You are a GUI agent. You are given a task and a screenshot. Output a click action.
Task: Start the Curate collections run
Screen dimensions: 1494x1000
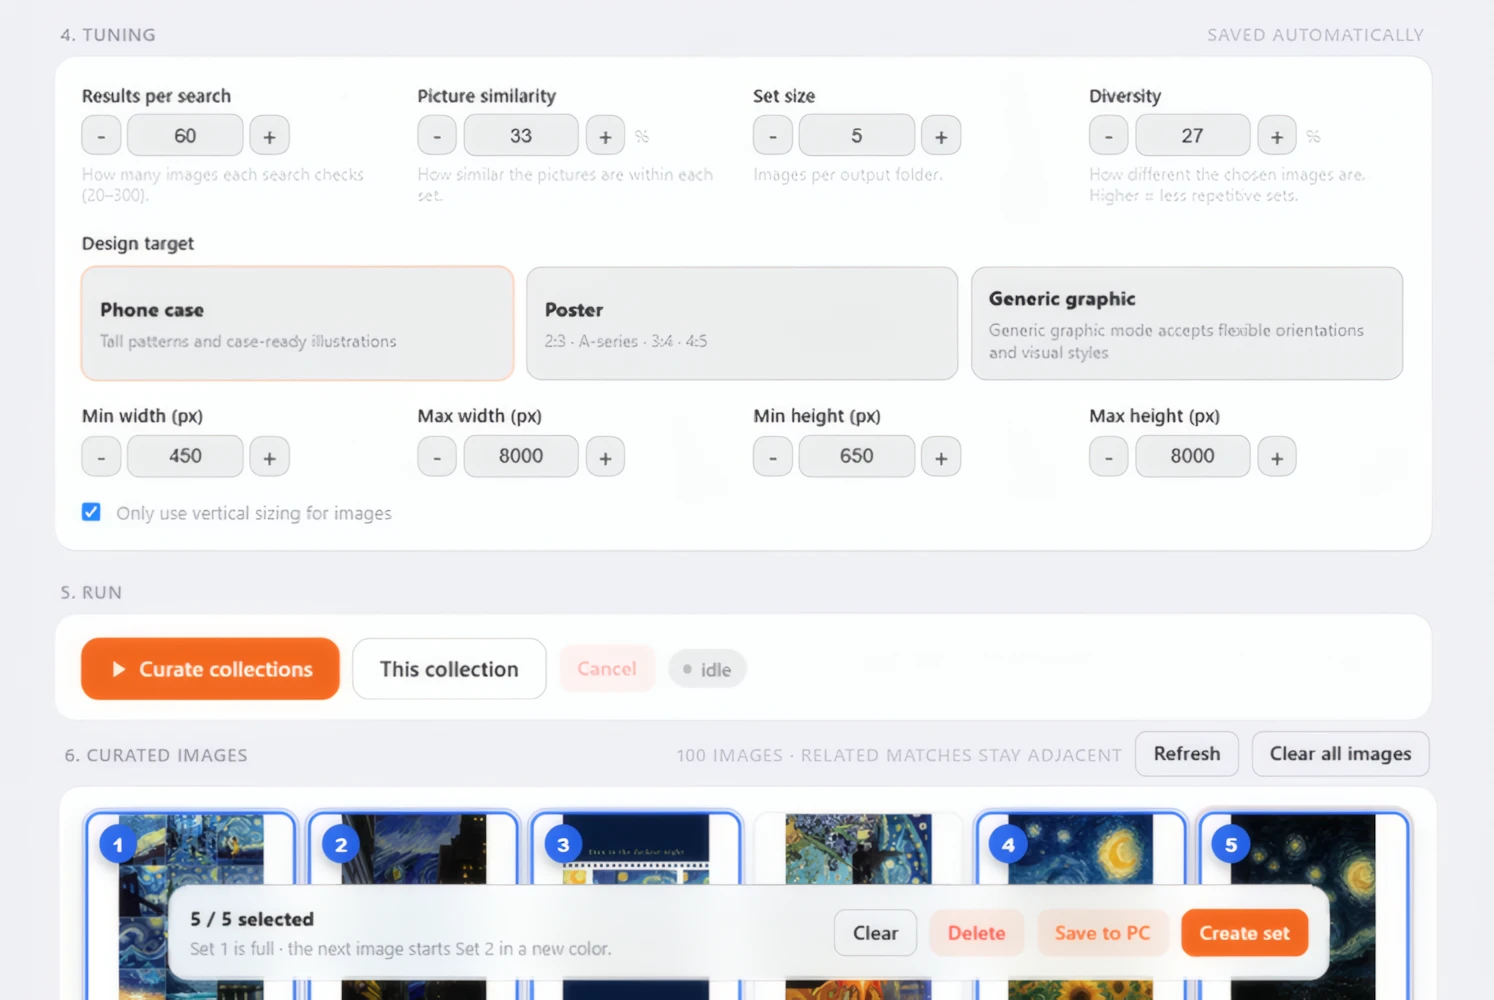click(x=210, y=669)
